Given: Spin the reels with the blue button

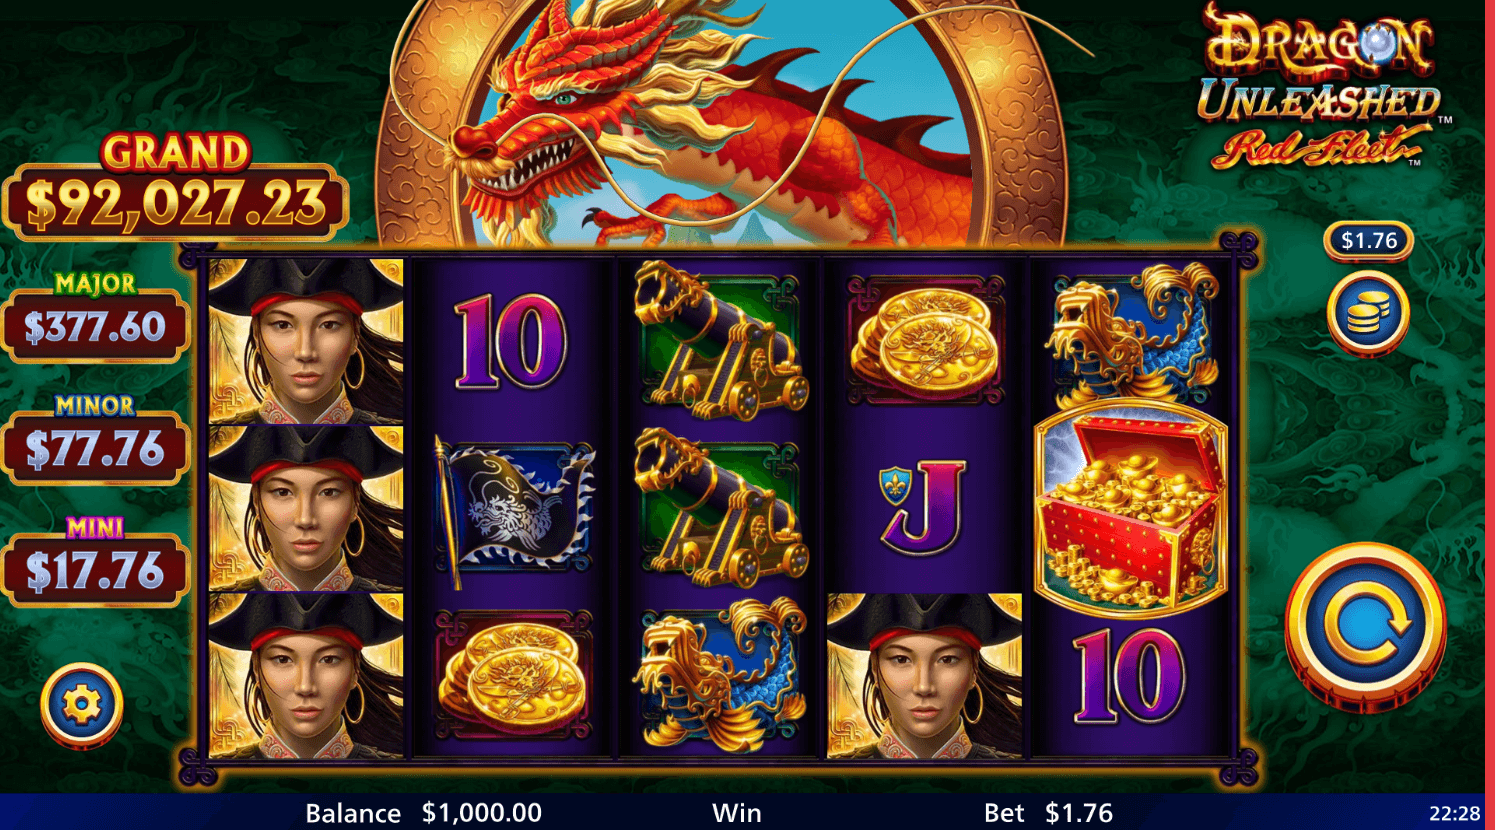Looking at the screenshot, I should [1365, 626].
